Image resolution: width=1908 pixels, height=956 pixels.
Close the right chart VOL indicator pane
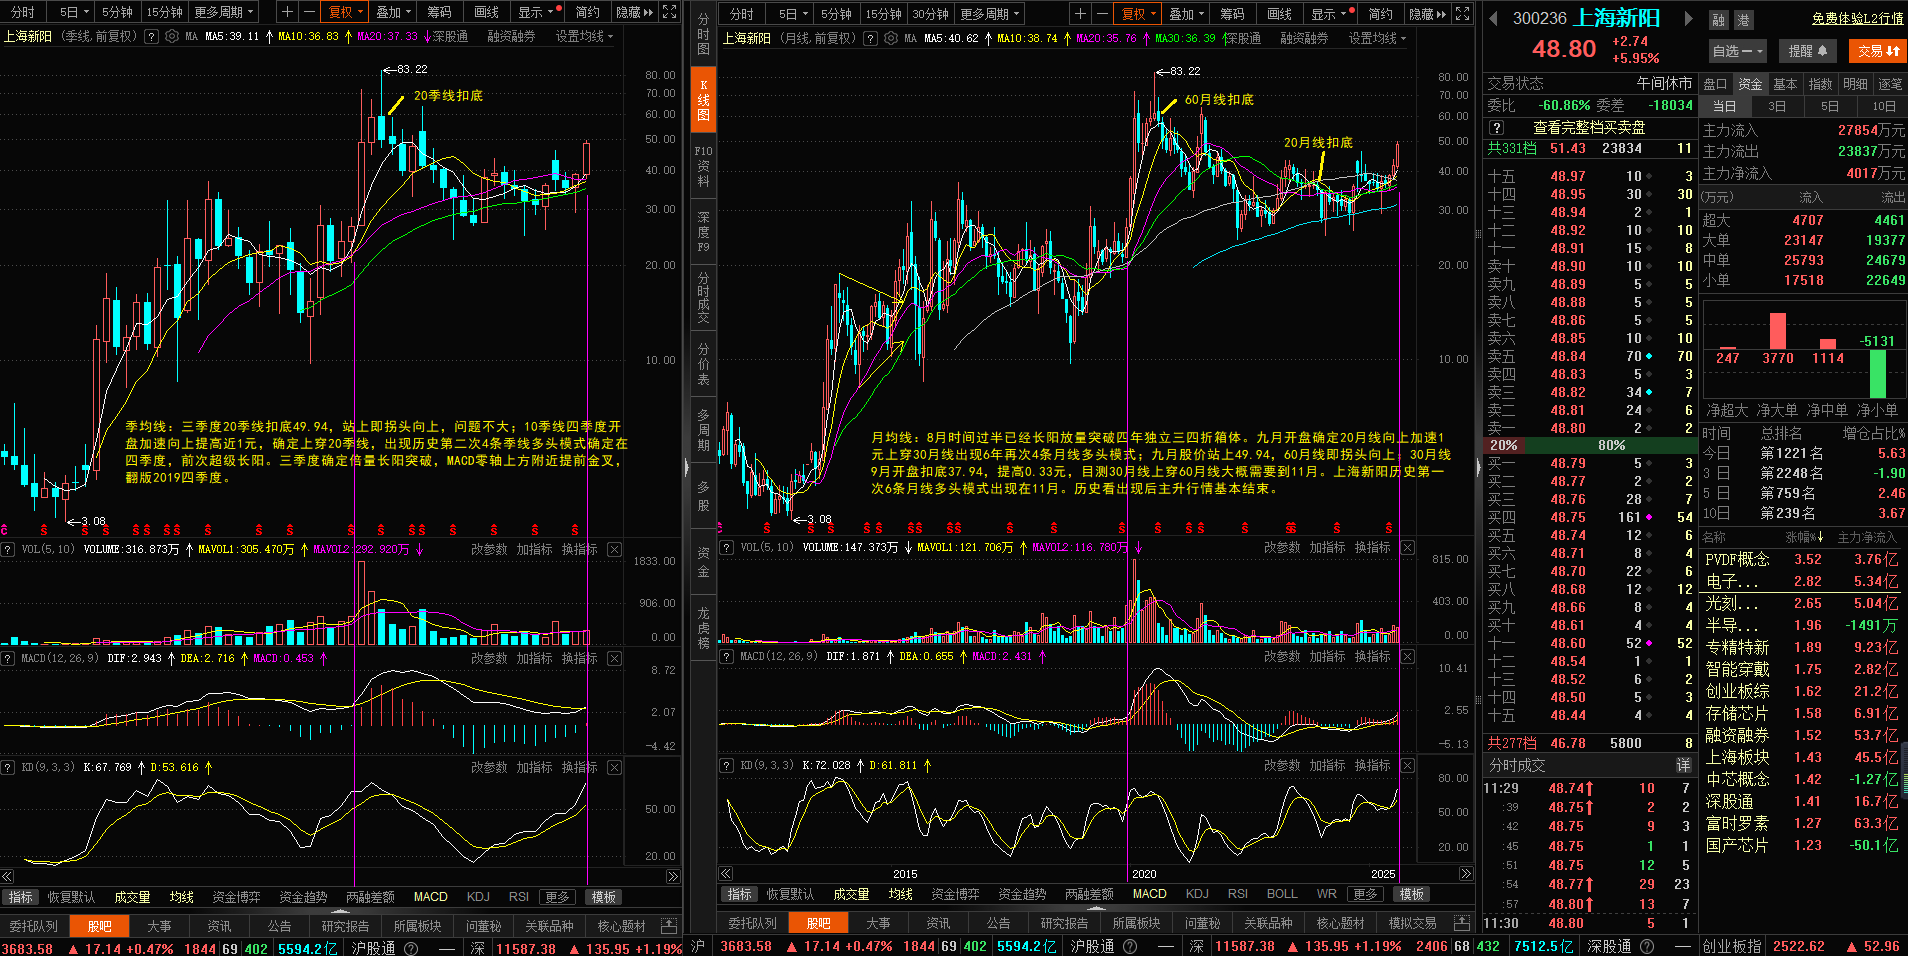point(1407,547)
